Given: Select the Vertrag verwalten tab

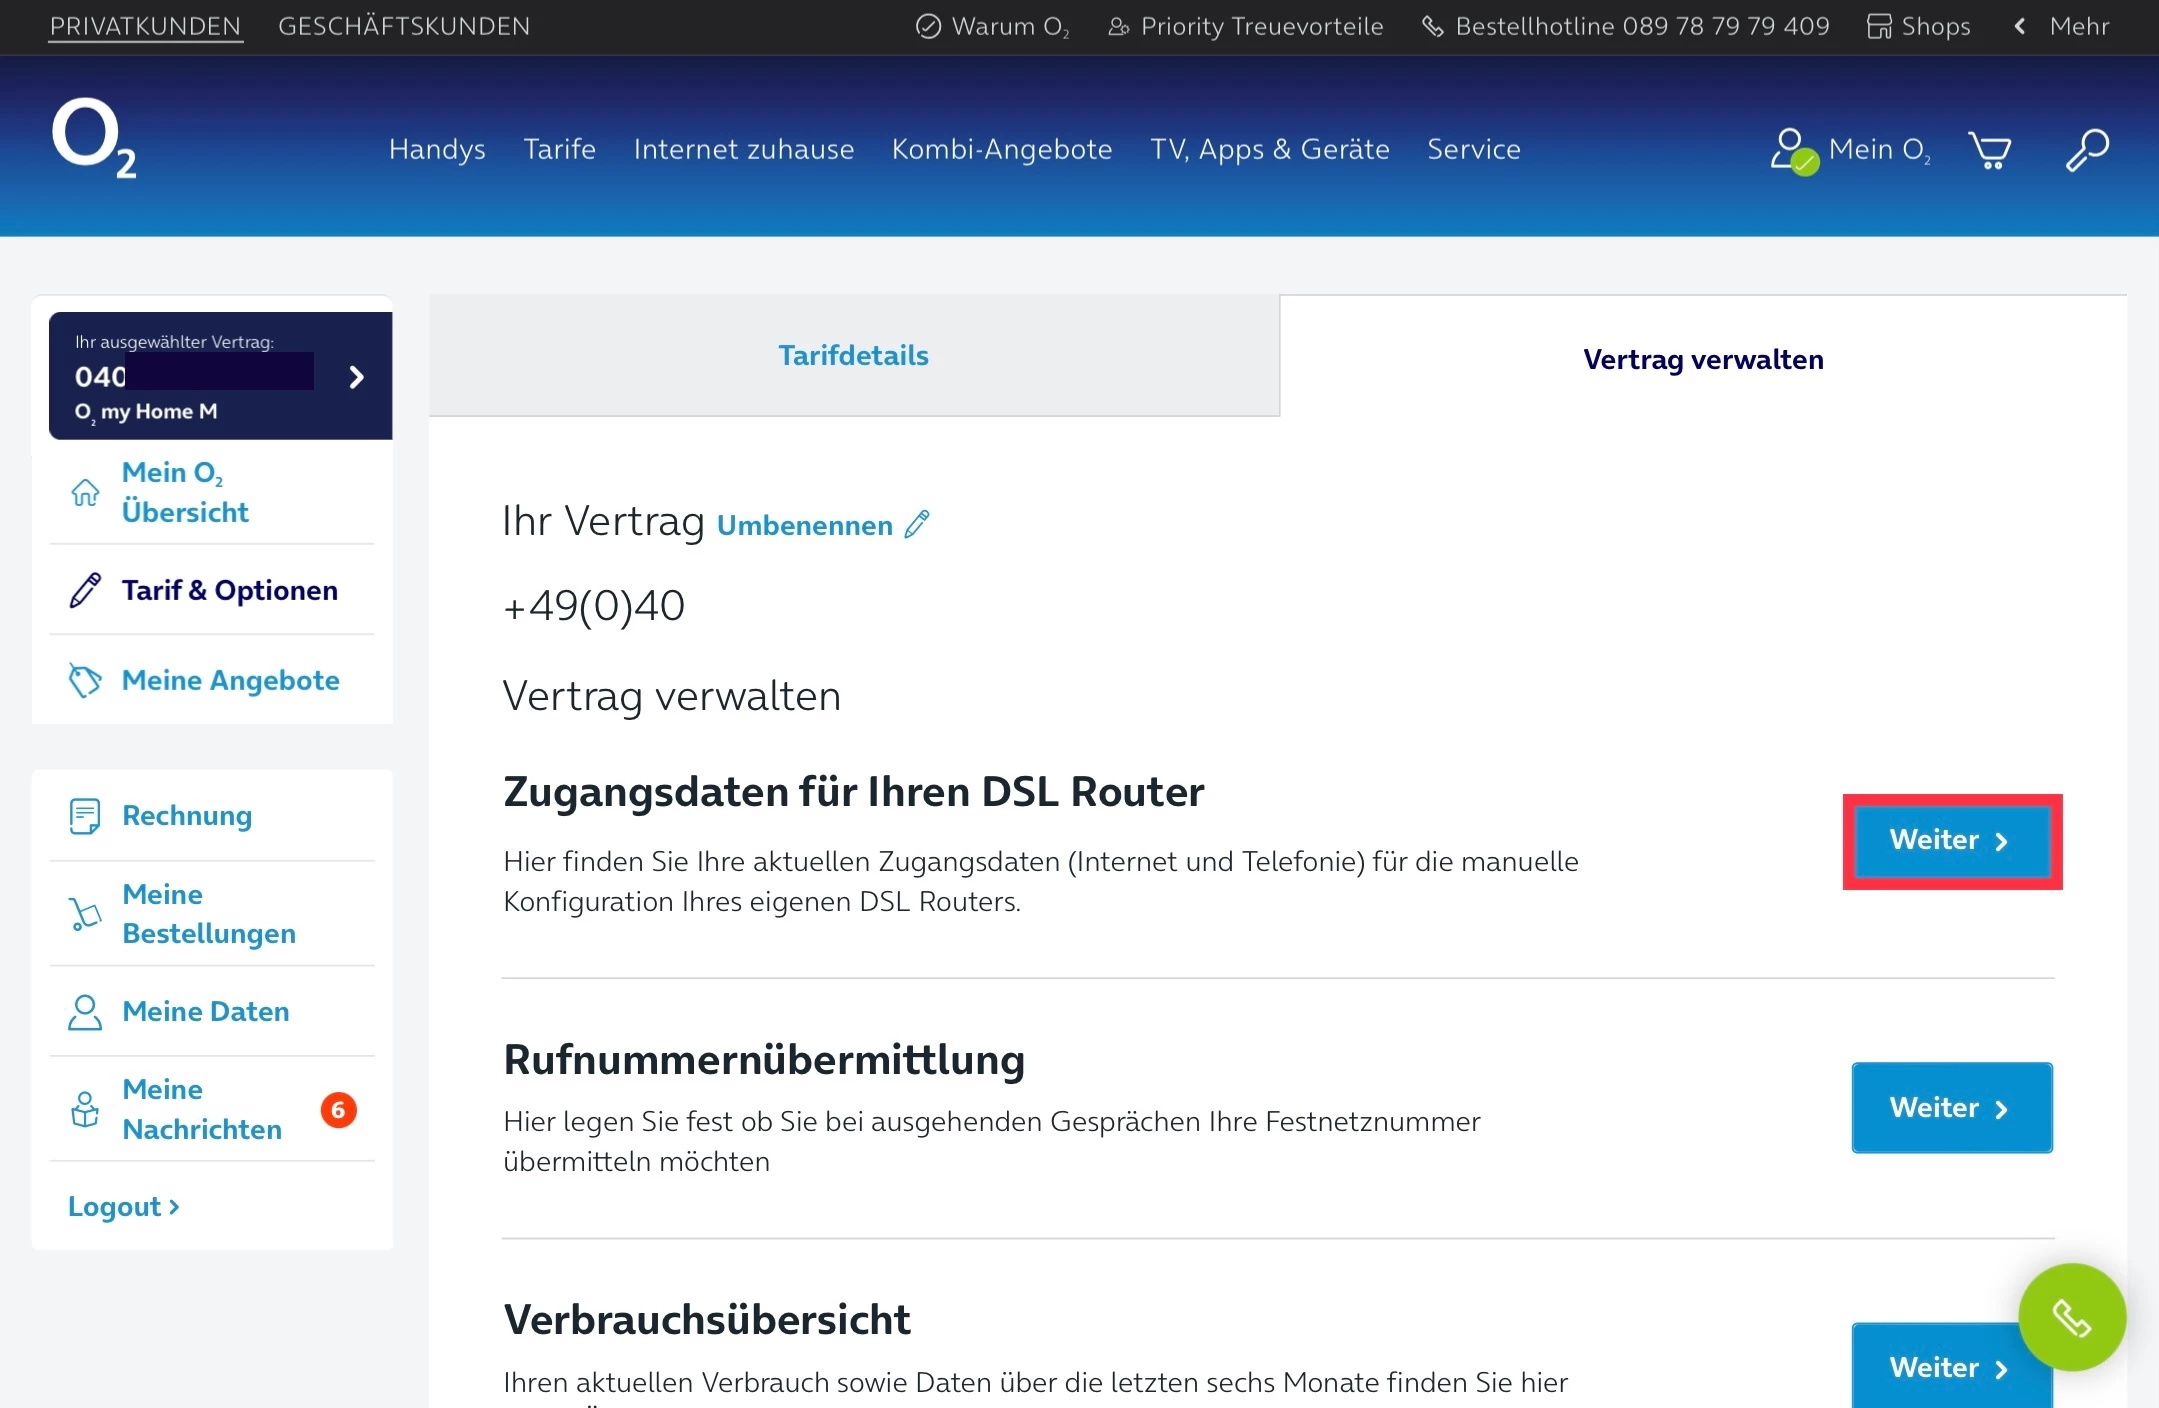Looking at the screenshot, I should pos(1702,360).
